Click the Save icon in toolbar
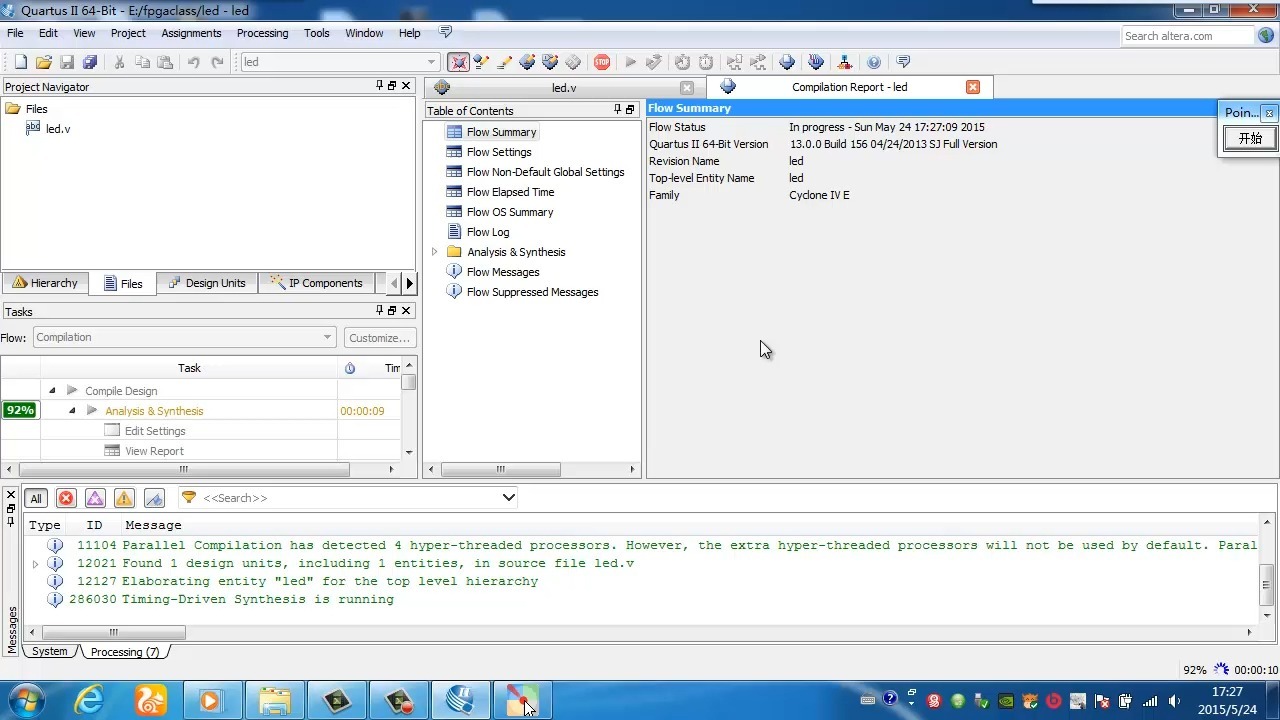 67,62
